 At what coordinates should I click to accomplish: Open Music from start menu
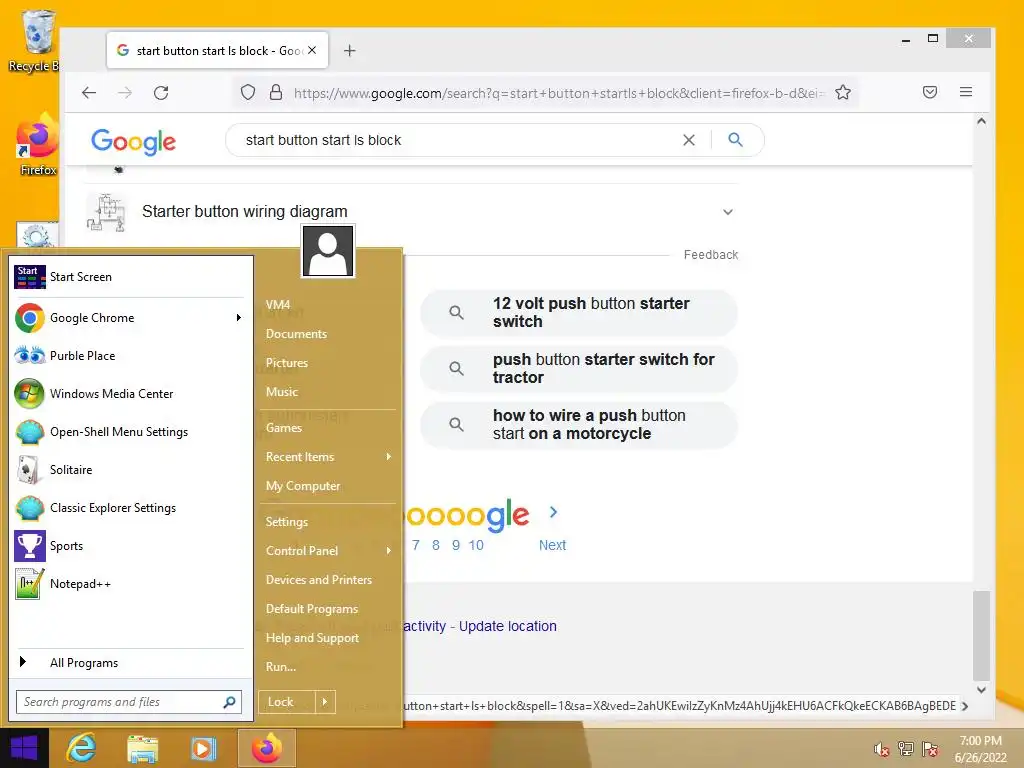(x=281, y=392)
